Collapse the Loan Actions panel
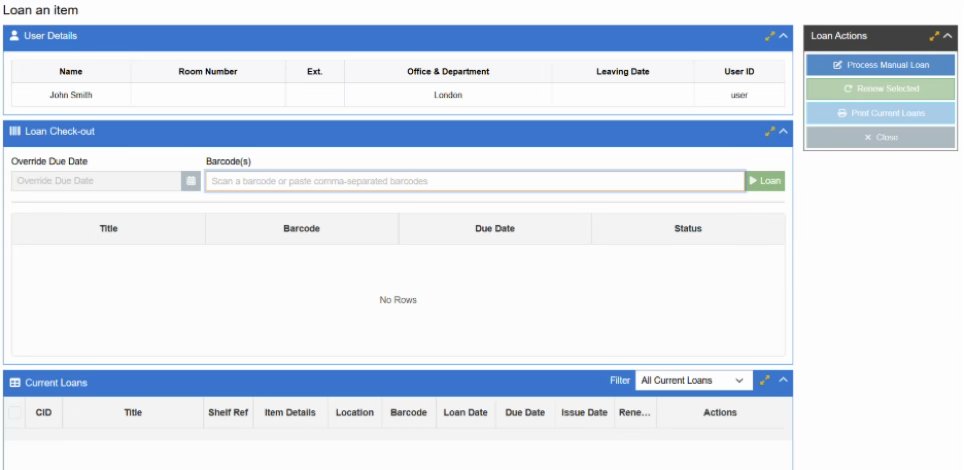This screenshot has width=964, height=470. 948,36
